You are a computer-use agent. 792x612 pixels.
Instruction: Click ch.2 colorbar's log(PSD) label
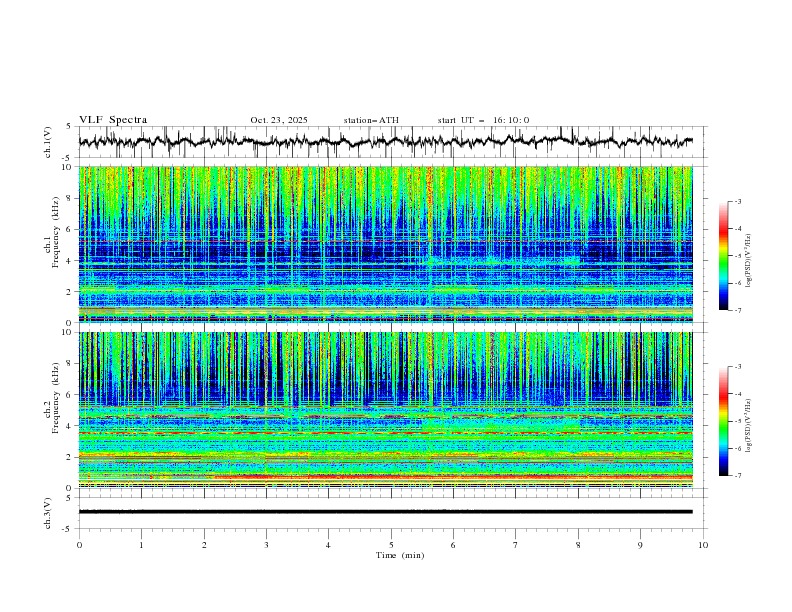pos(749,426)
